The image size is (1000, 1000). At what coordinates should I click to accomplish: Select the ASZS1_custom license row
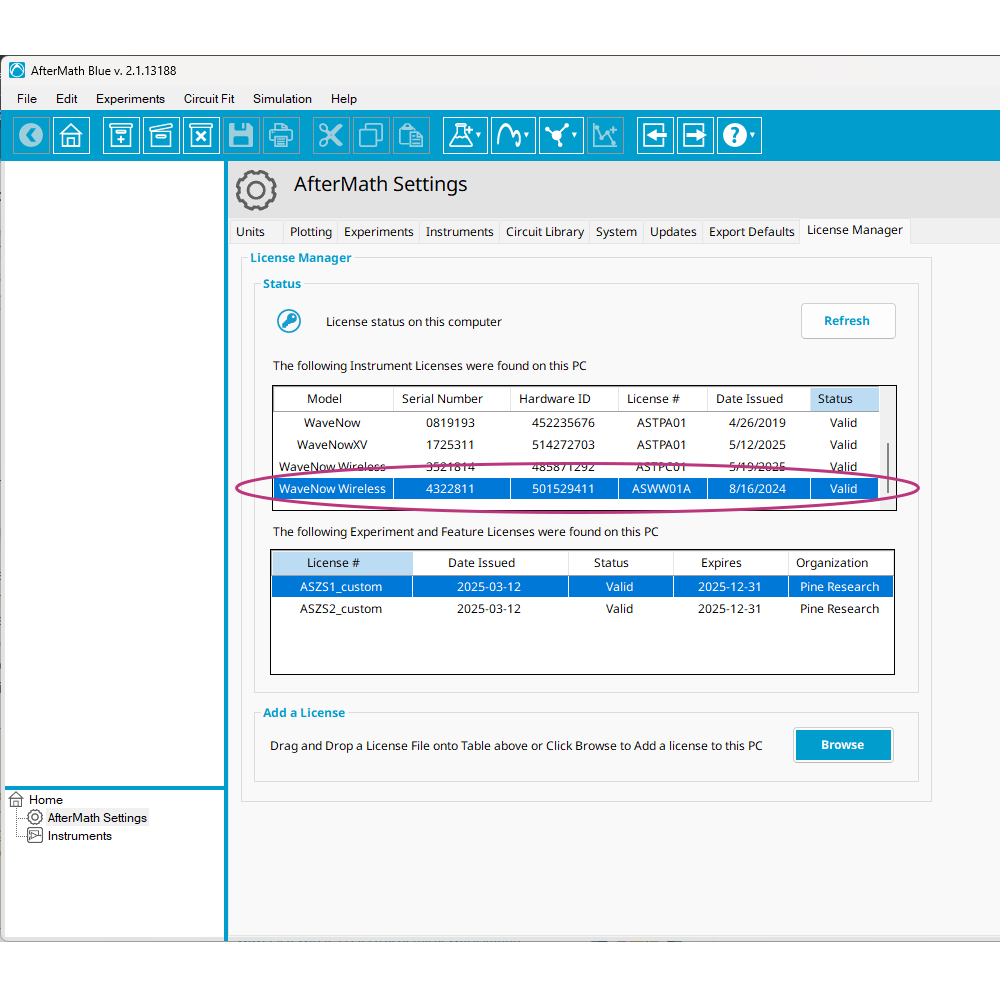[582, 587]
